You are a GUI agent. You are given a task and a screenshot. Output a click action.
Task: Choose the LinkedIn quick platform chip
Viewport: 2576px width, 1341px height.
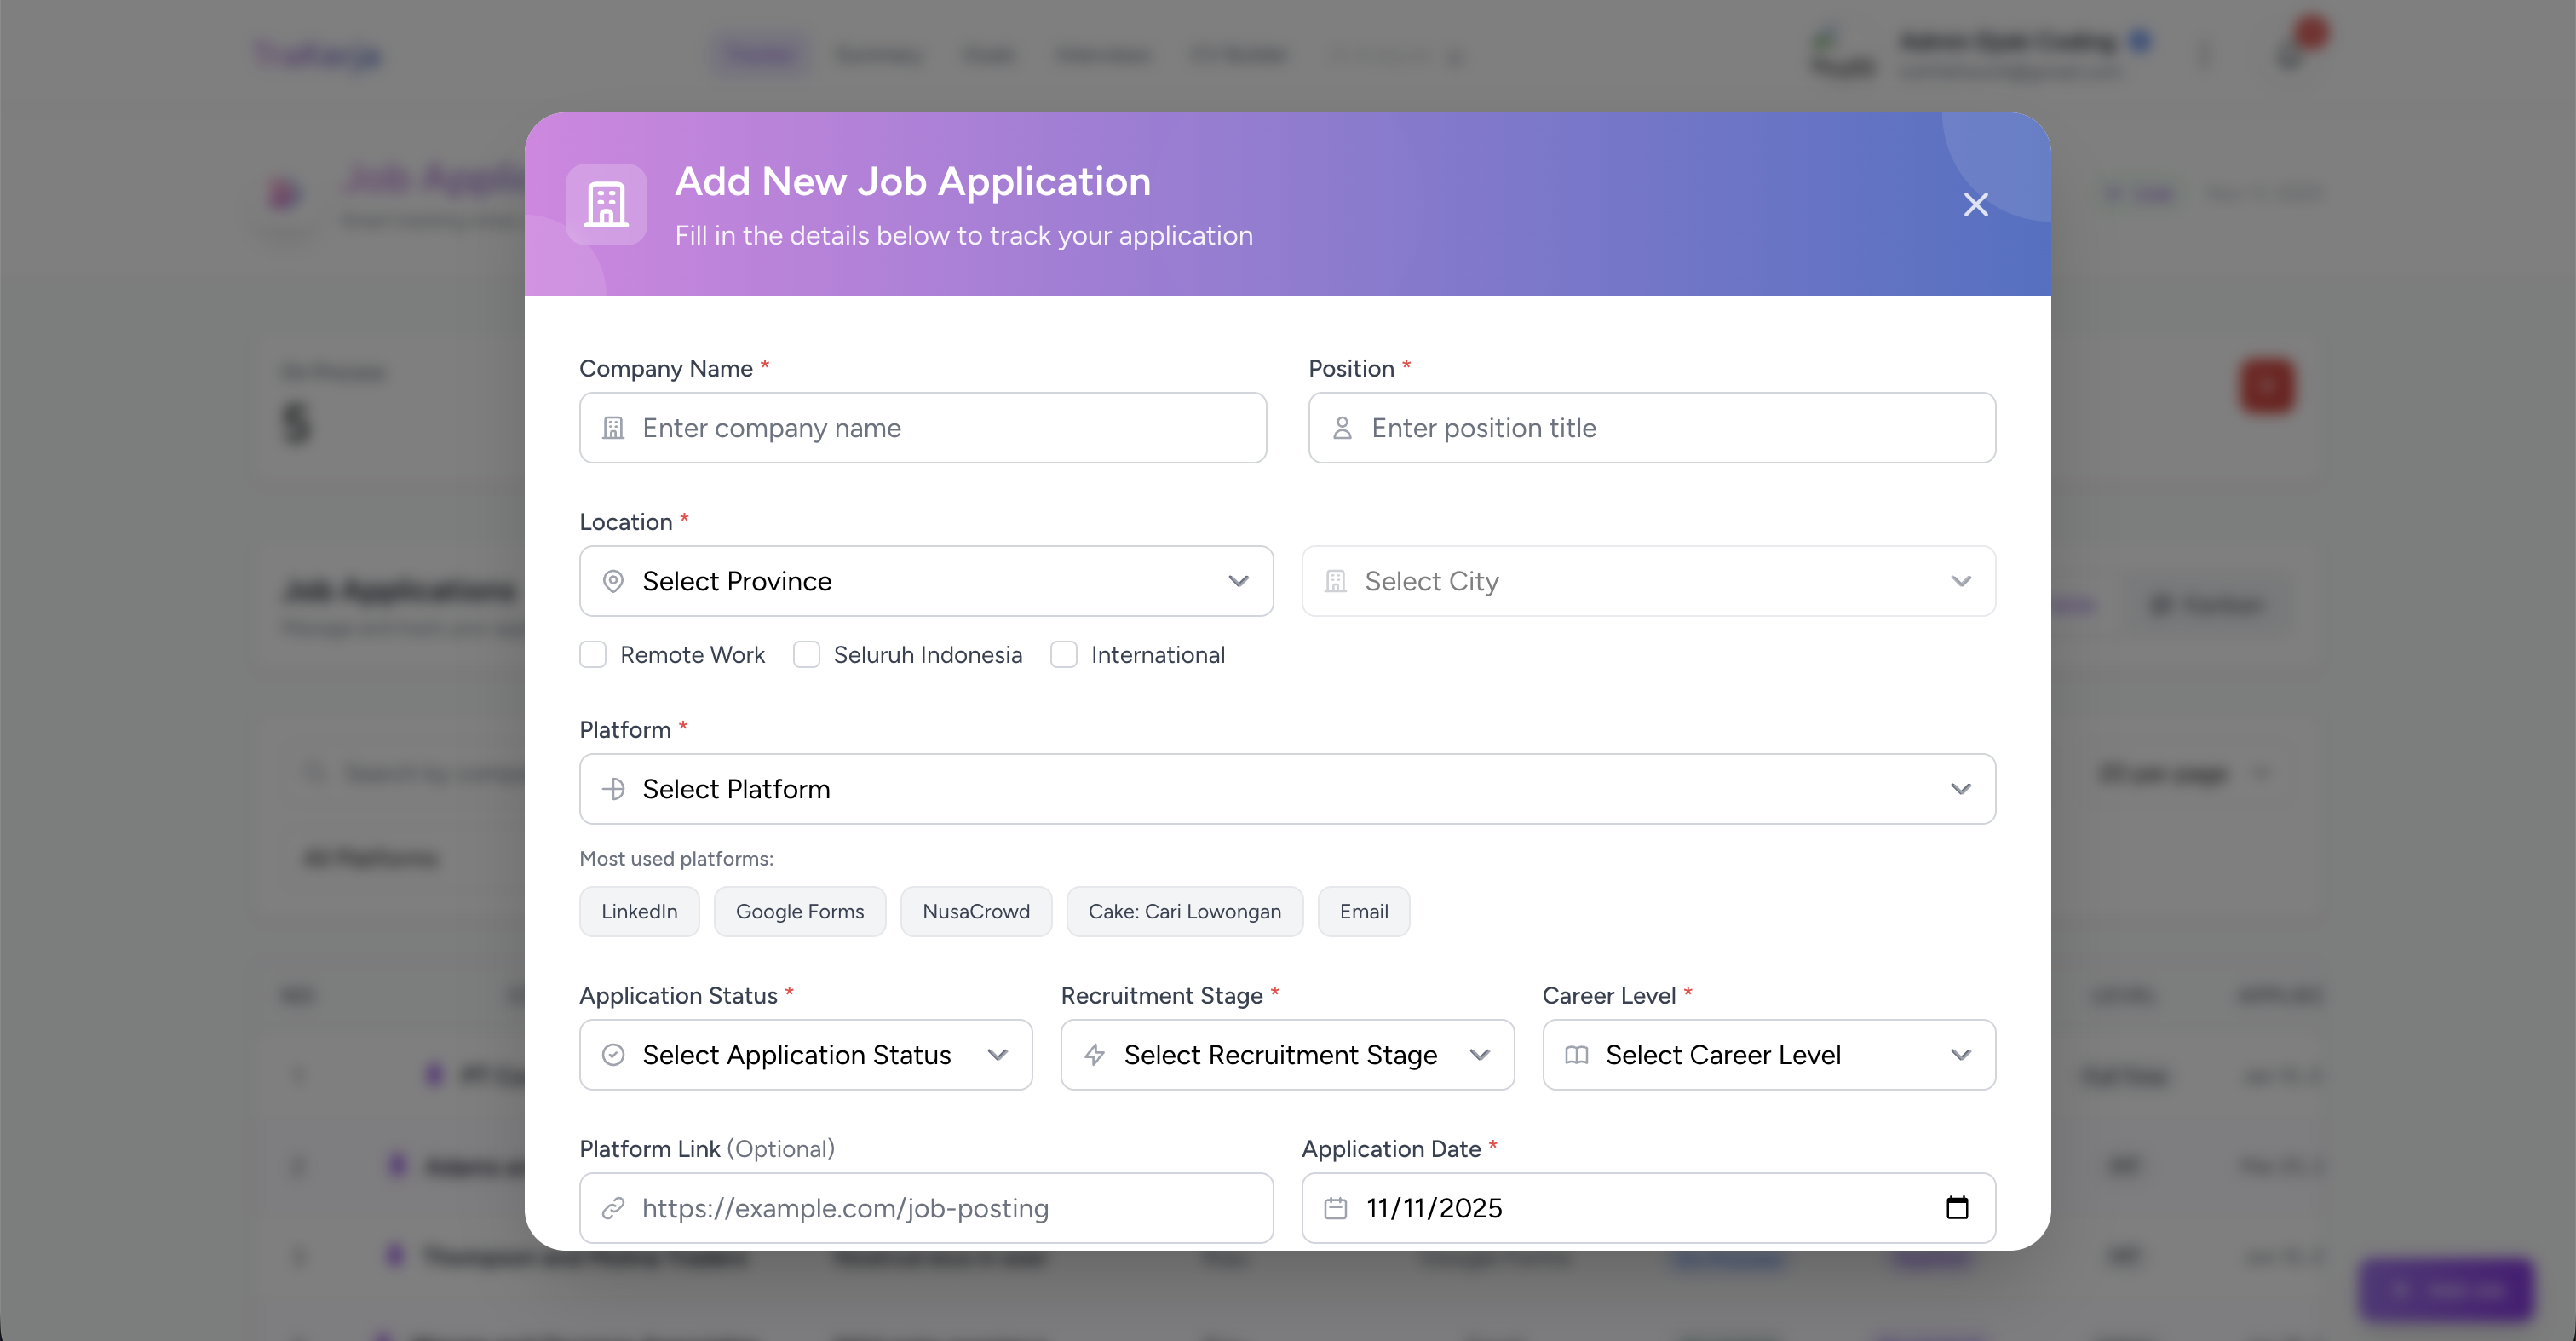(639, 911)
